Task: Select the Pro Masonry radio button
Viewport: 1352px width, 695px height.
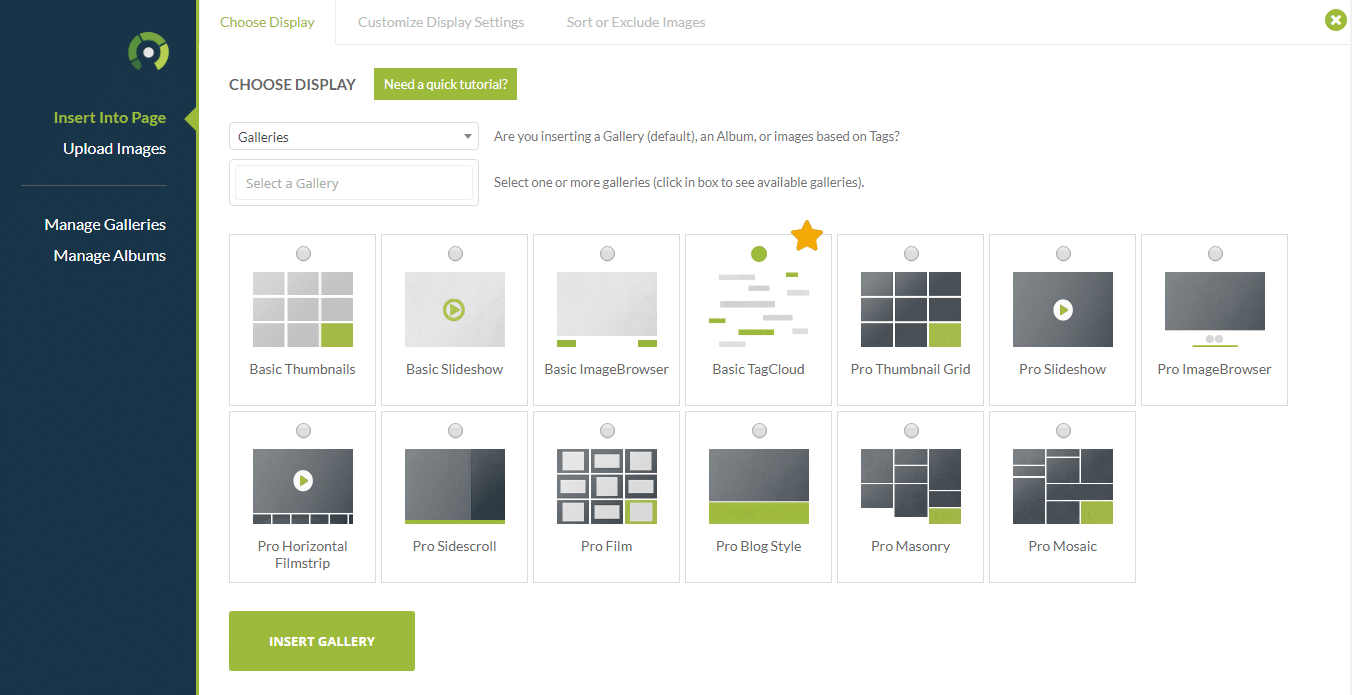Action: point(911,431)
